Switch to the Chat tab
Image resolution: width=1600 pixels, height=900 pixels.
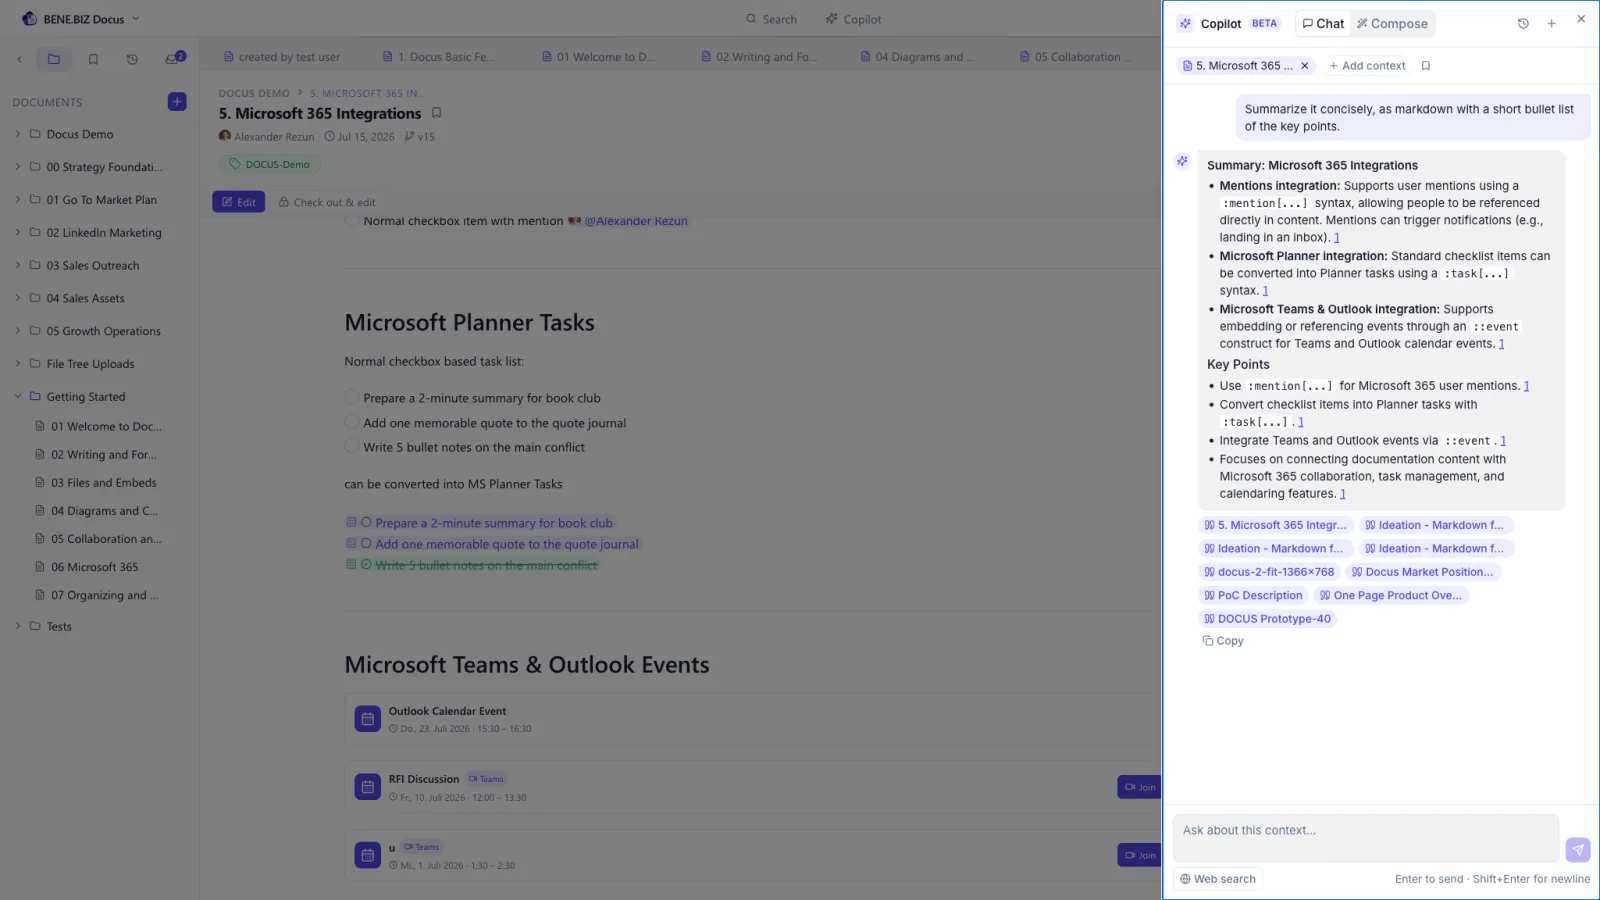1323,24
